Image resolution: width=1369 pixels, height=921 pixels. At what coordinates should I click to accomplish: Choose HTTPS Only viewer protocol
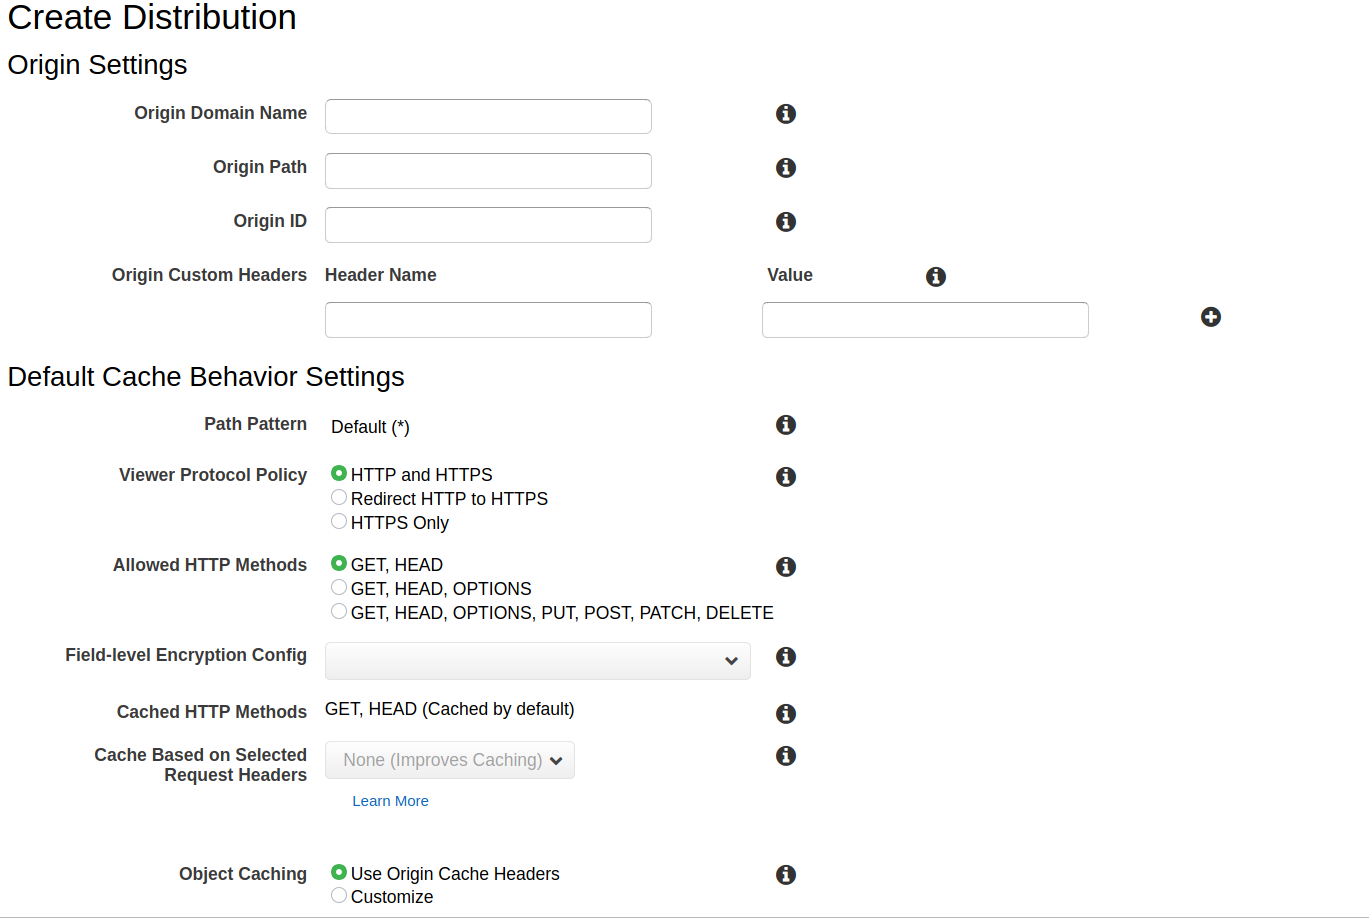click(339, 522)
